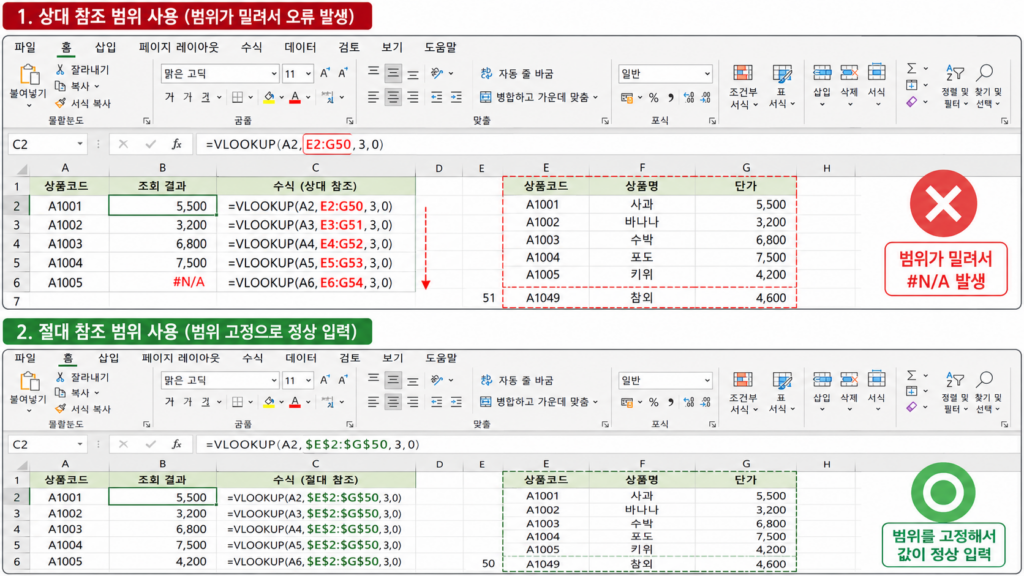Screen dimensions: 1024x576
Task: Expand 복사 dropdown arrow in example 1
Action: pos(97,86)
